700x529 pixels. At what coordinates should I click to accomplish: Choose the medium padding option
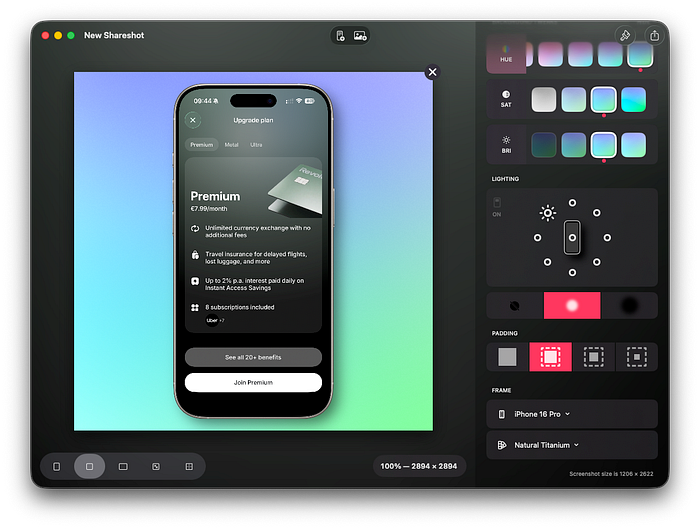coord(593,357)
